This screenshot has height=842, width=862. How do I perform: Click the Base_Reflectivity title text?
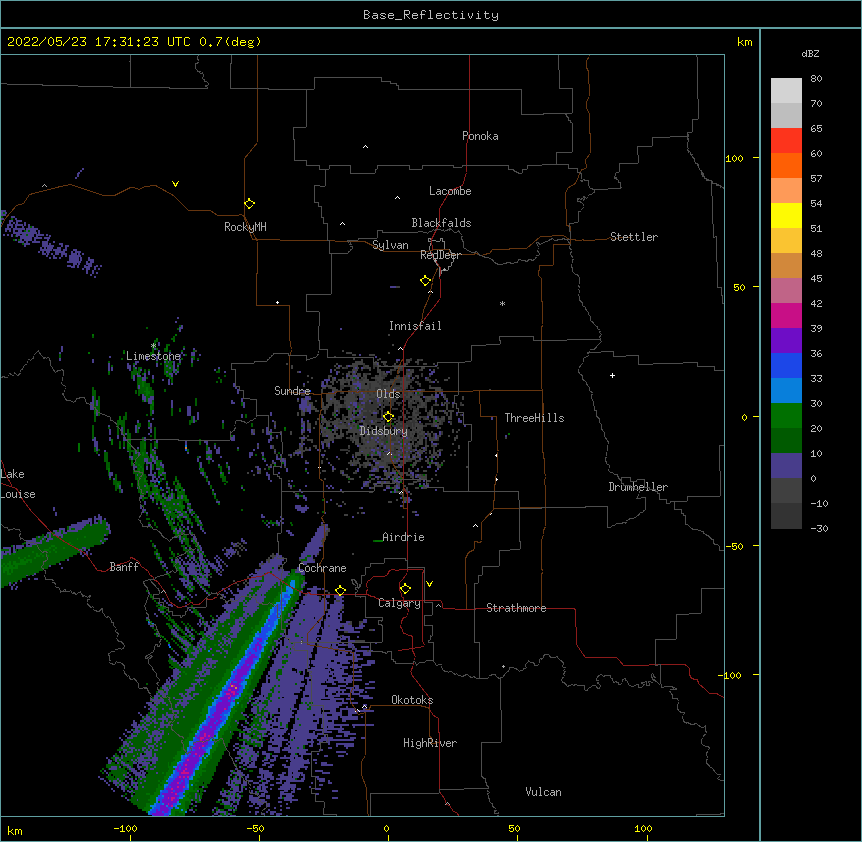click(x=431, y=15)
